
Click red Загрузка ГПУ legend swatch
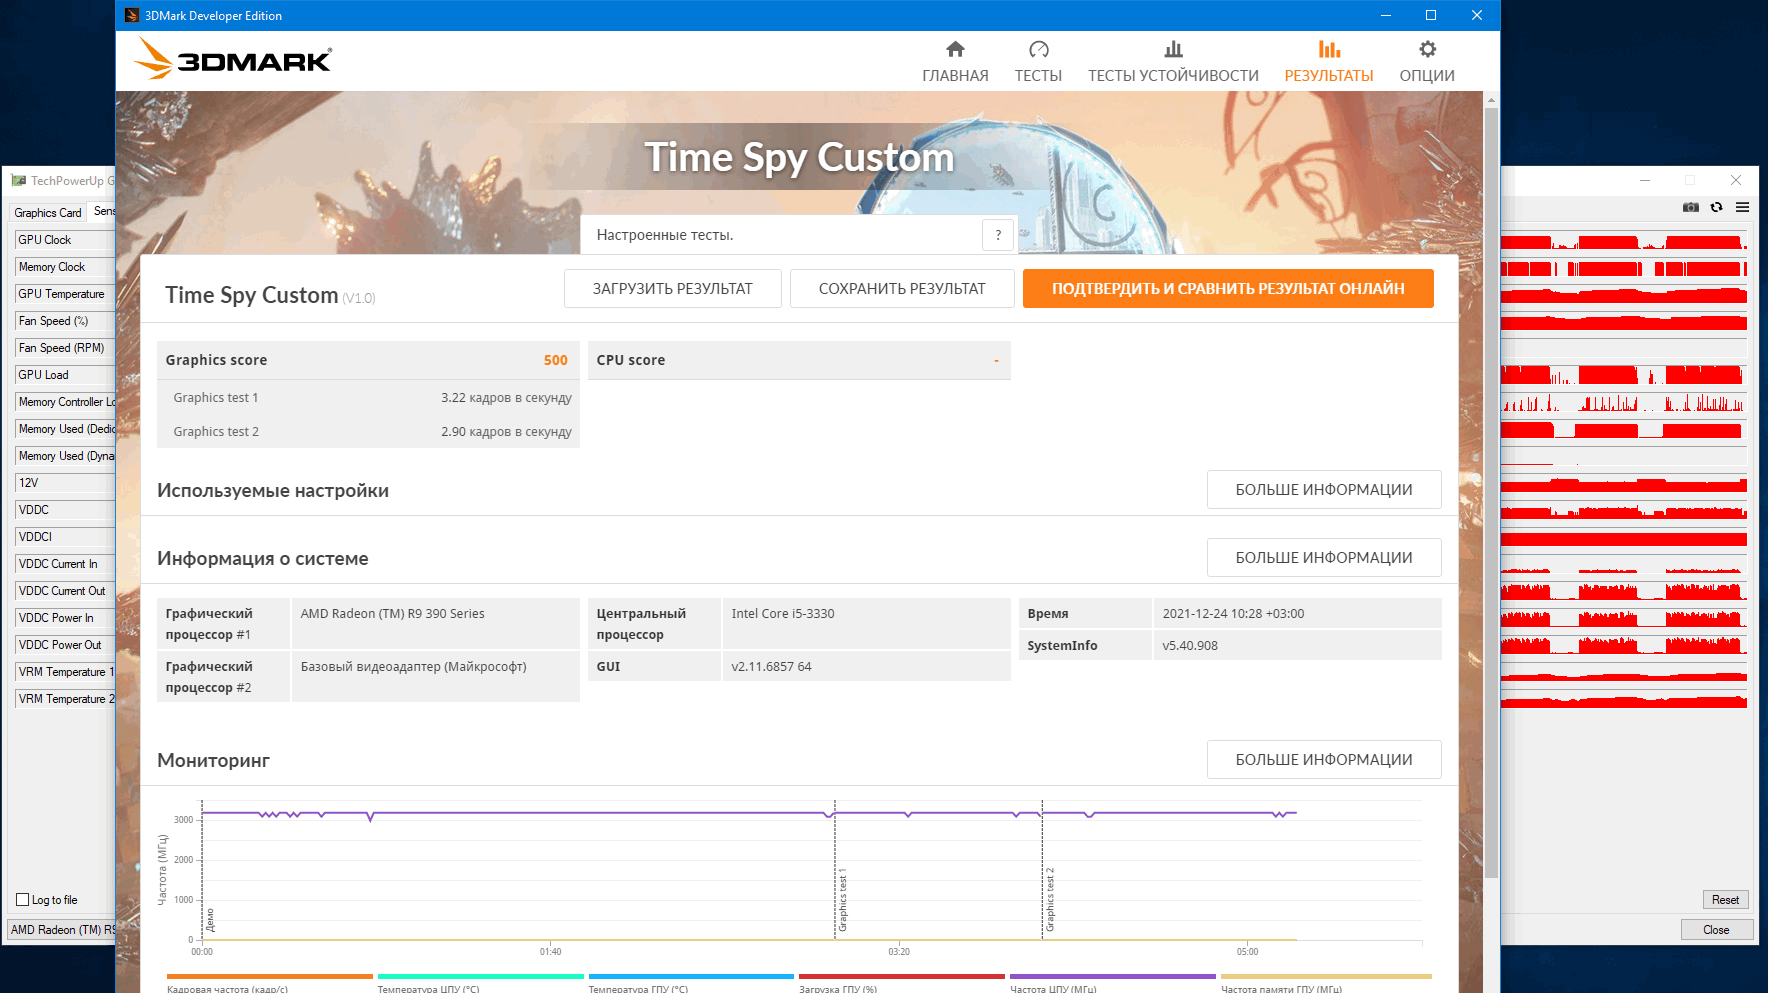coord(902,977)
